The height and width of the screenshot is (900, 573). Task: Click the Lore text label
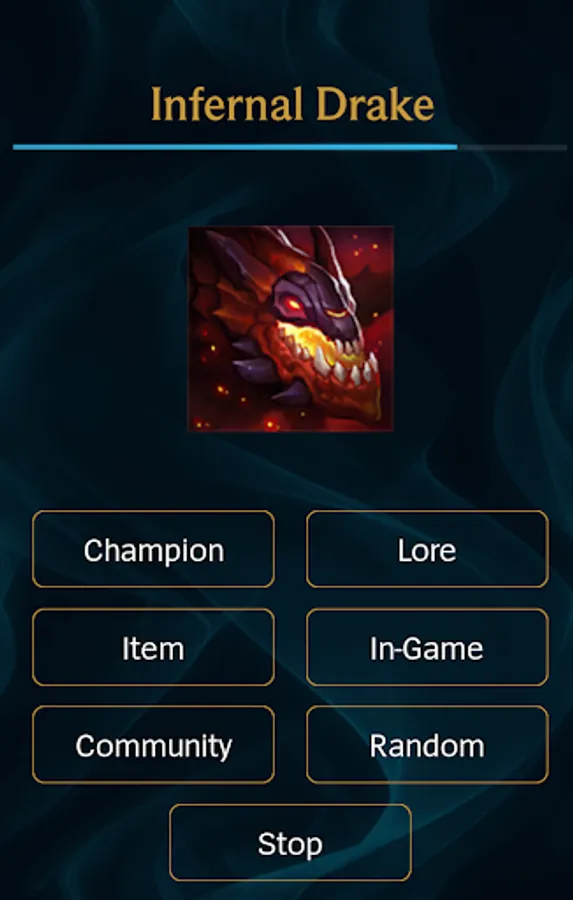[x=427, y=550]
